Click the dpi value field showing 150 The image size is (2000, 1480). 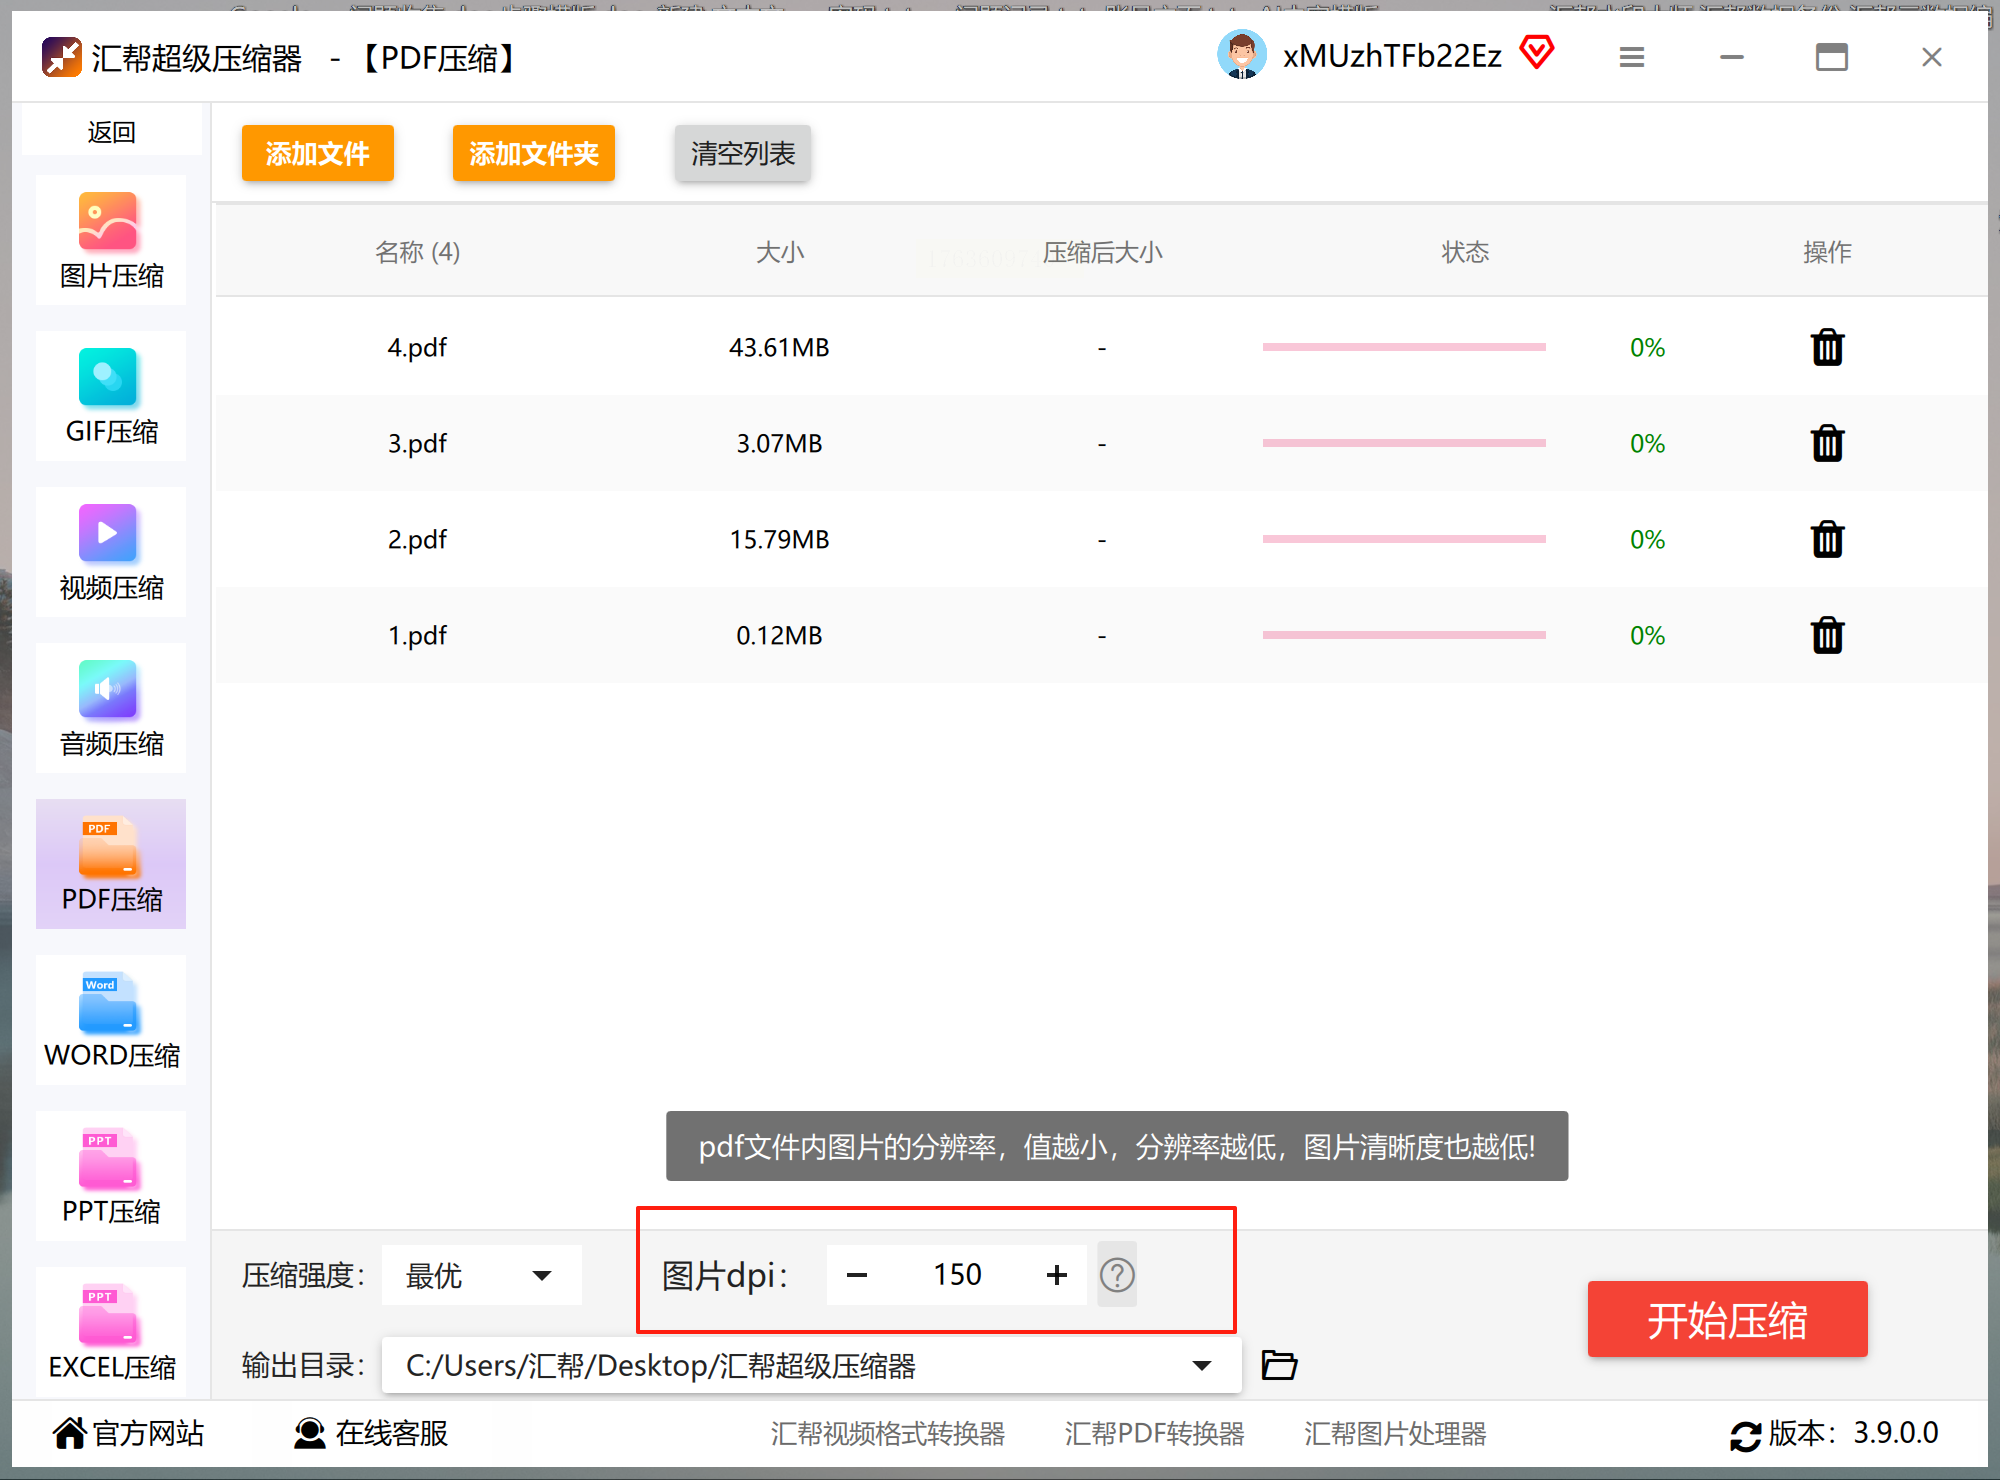coord(957,1275)
